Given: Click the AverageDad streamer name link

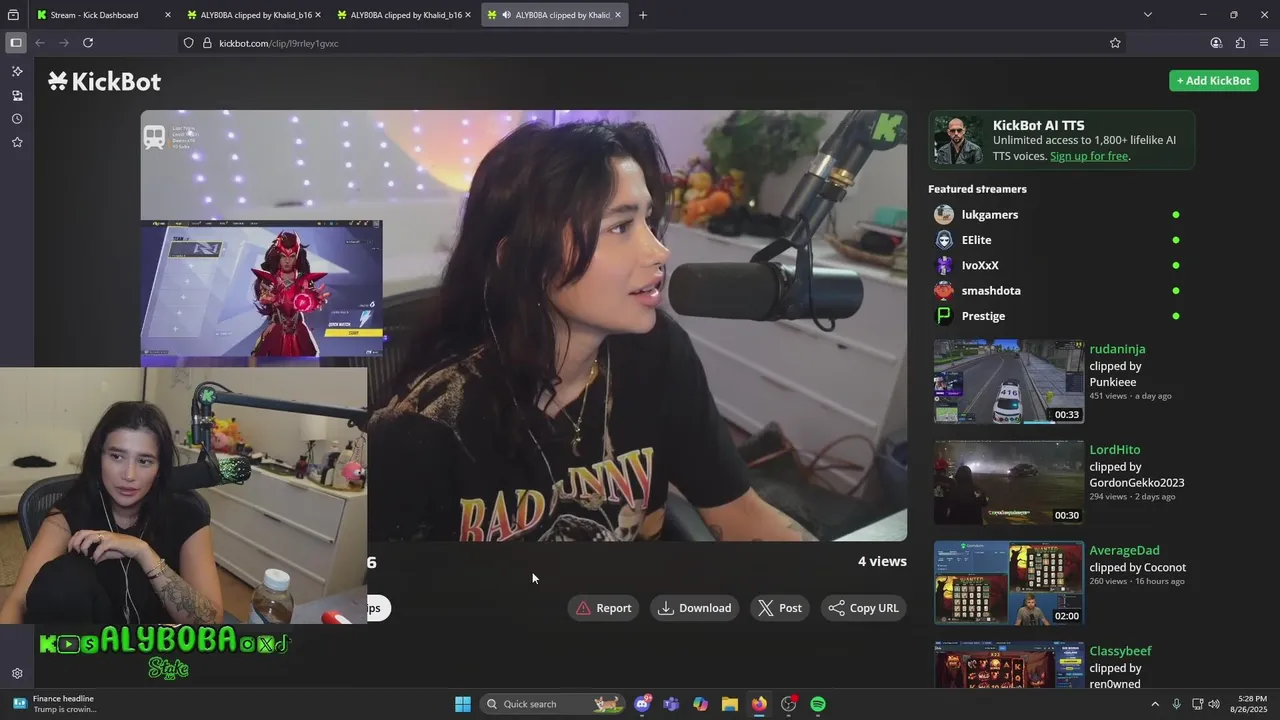Looking at the screenshot, I should tap(1124, 550).
